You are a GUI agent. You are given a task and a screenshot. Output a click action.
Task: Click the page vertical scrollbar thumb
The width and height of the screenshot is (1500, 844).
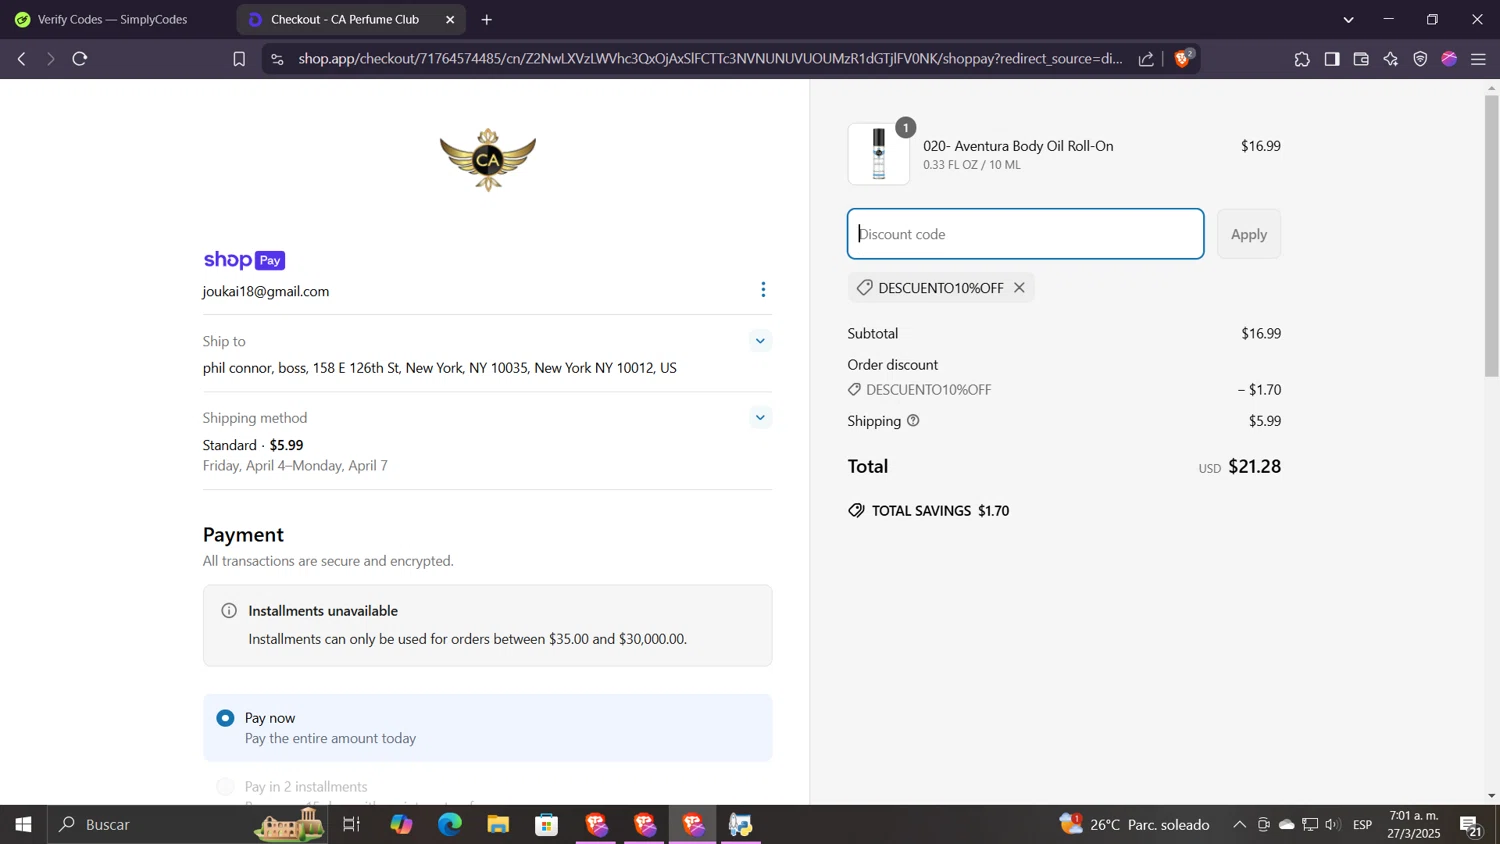tap(1491, 236)
